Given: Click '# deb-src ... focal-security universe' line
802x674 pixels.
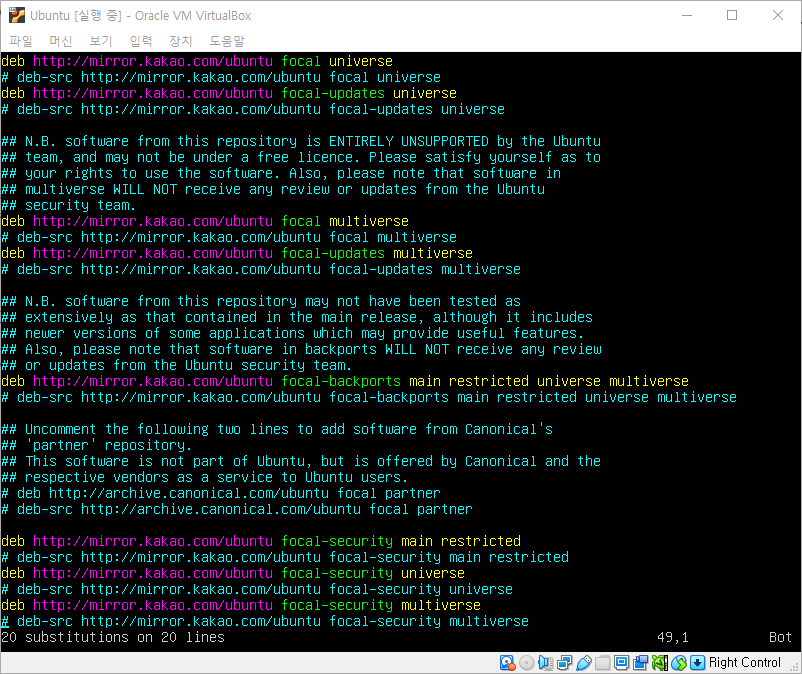Looking at the screenshot, I should click(257, 589).
